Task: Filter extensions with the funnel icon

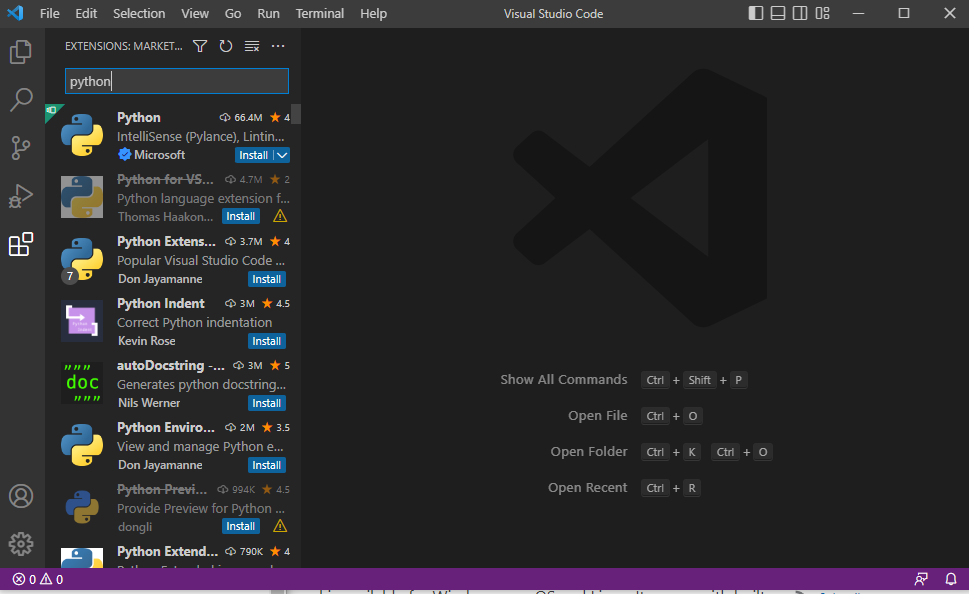Action: [200, 46]
